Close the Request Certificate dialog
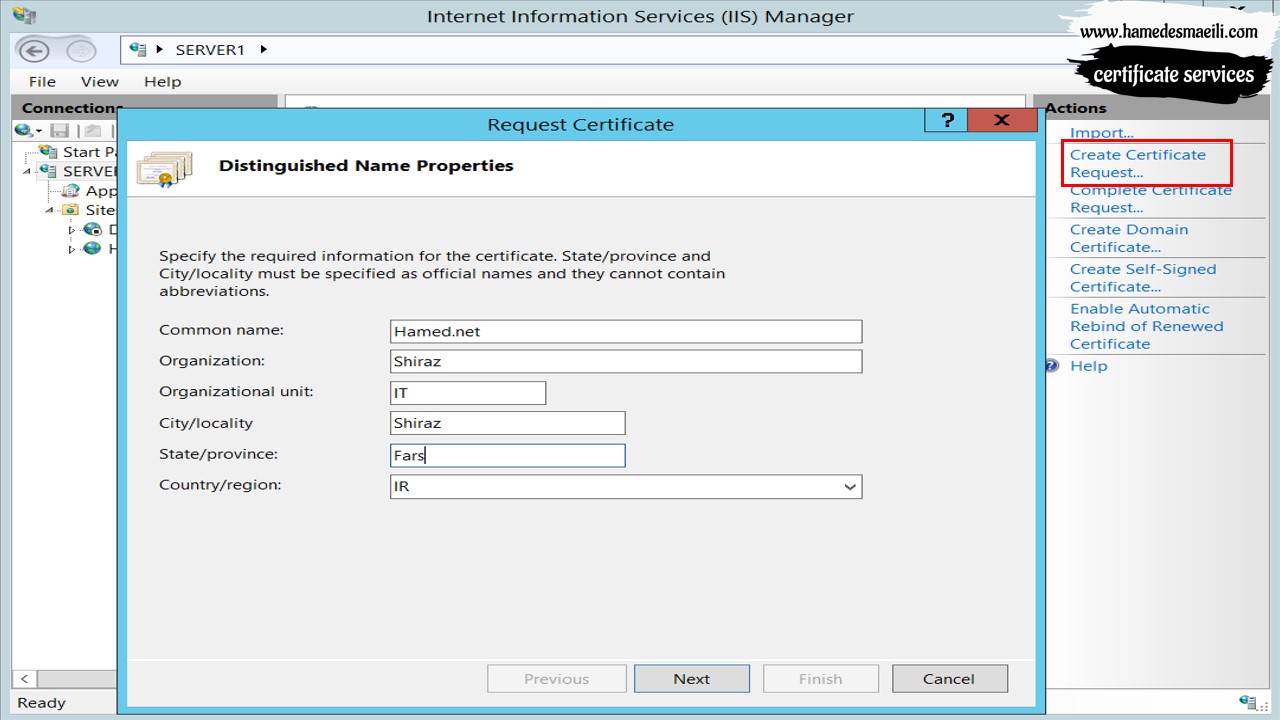 [1002, 121]
